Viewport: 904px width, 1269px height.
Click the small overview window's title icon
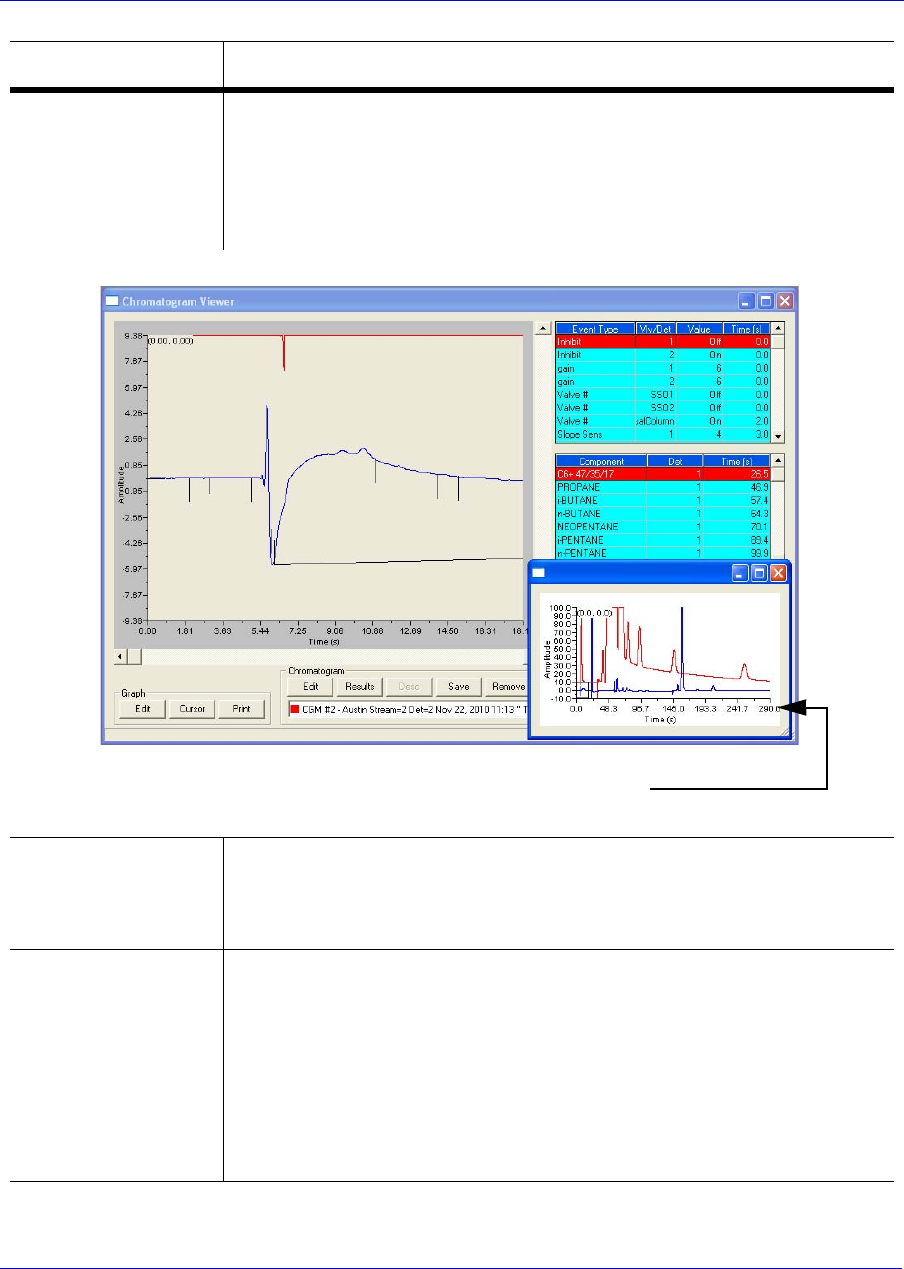538,573
